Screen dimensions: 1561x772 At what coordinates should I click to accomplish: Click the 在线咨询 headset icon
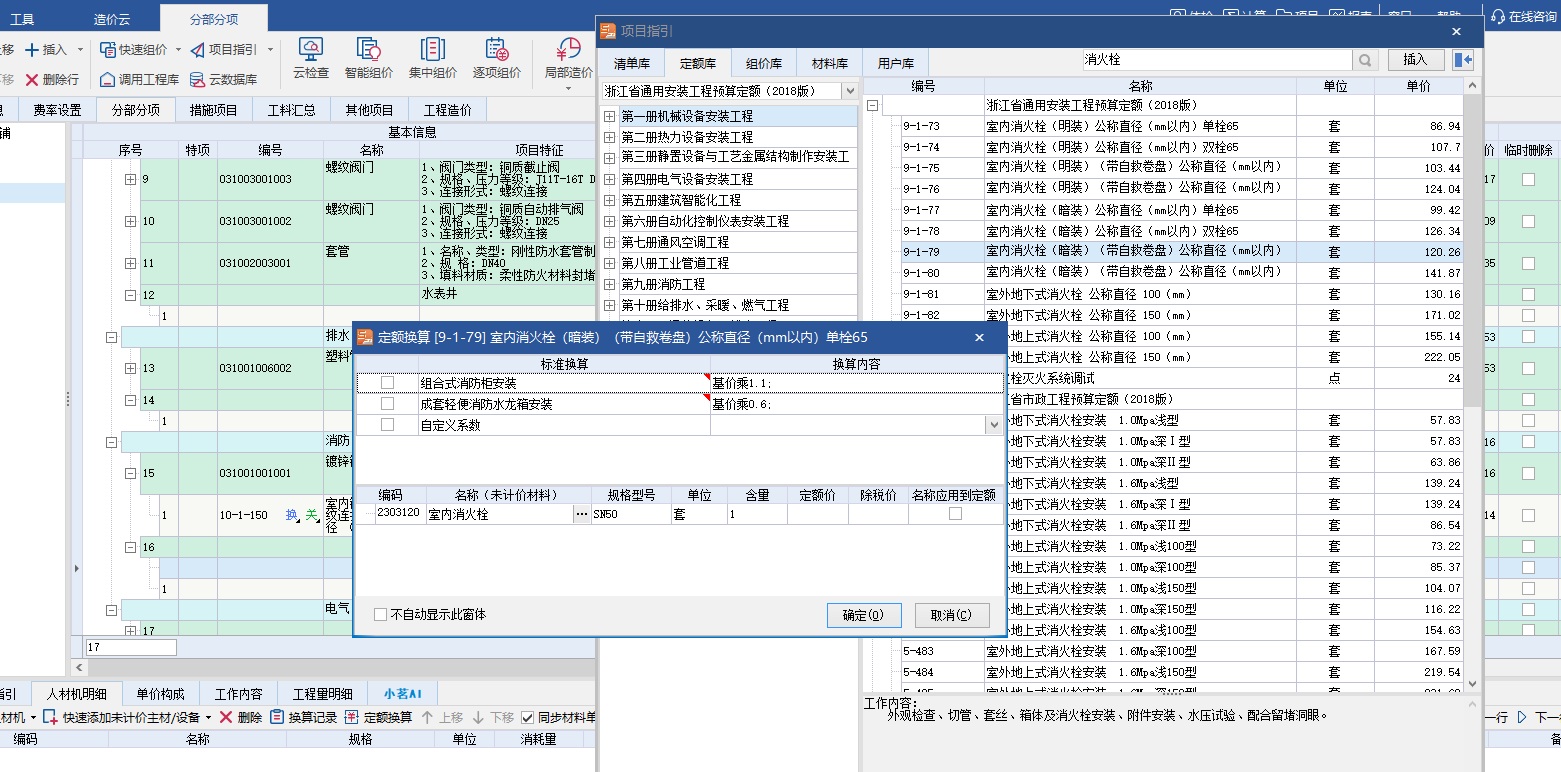[1498, 16]
